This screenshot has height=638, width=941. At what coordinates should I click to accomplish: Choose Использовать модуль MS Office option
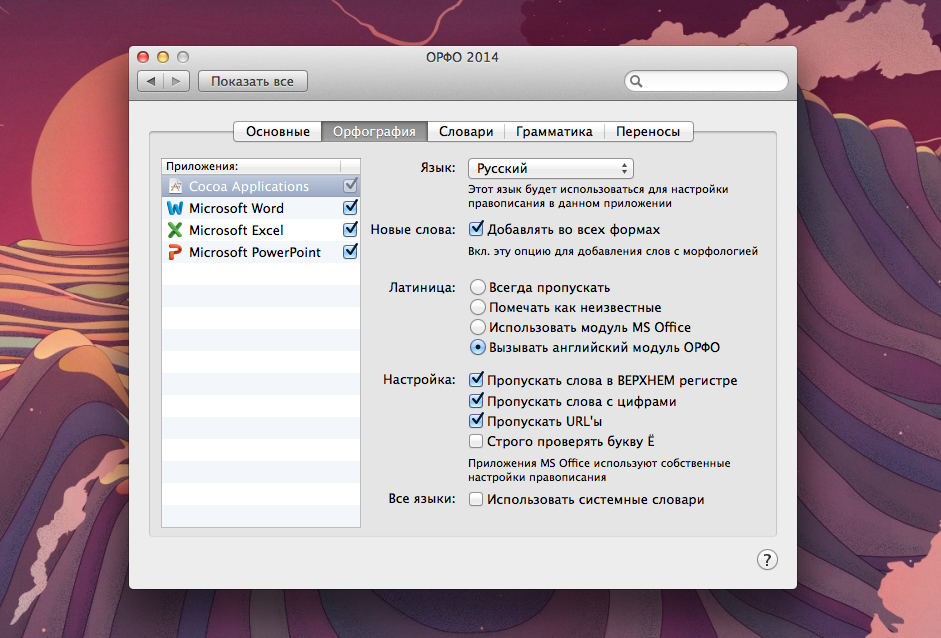tap(478, 327)
